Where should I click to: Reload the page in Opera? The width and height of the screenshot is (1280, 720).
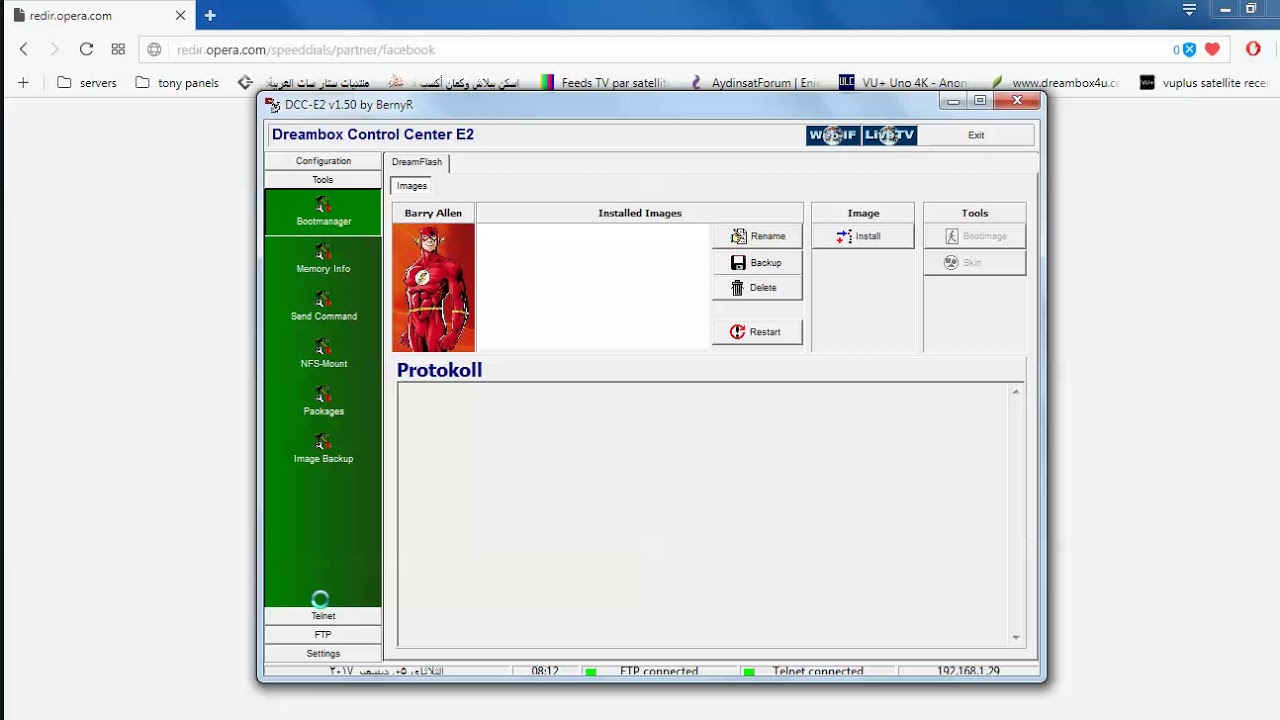86,49
